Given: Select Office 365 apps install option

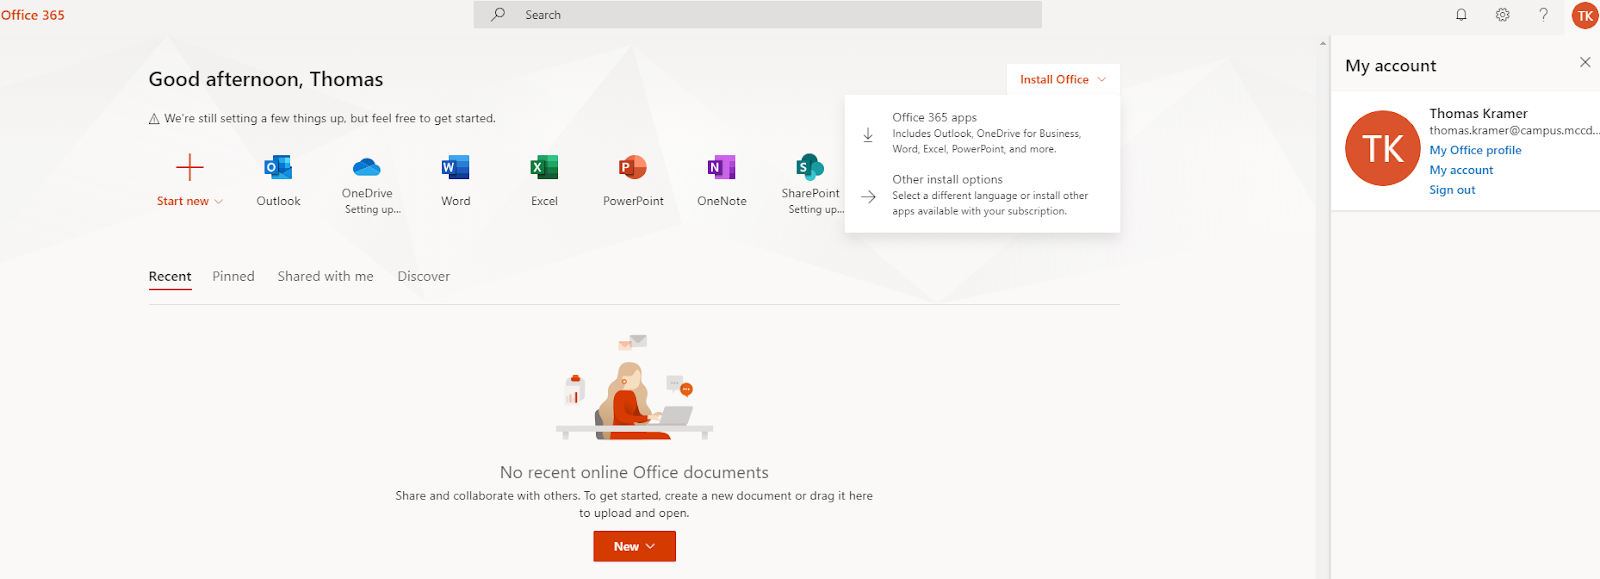Looking at the screenshot, I should (982, 133).
